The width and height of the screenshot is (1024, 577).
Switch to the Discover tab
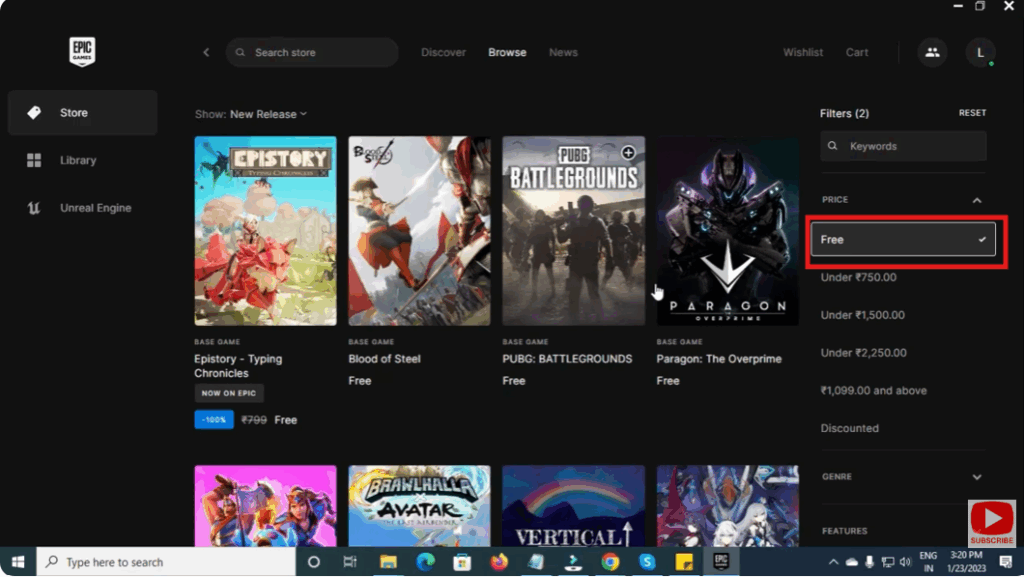443,52
